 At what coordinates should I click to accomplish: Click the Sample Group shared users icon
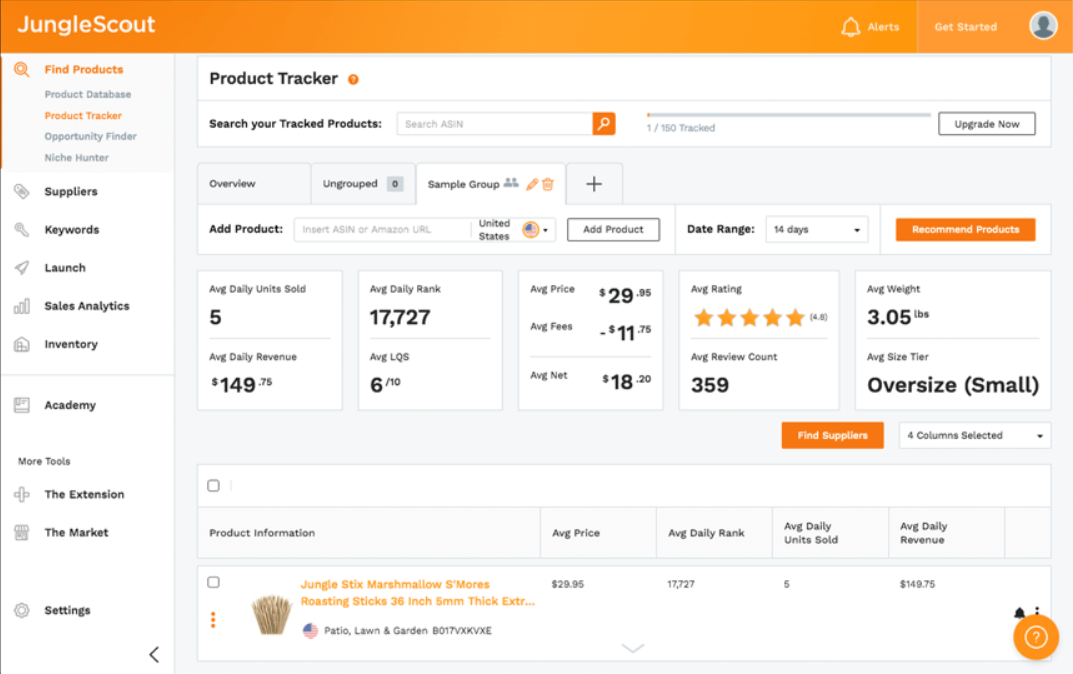coord(511,183)
